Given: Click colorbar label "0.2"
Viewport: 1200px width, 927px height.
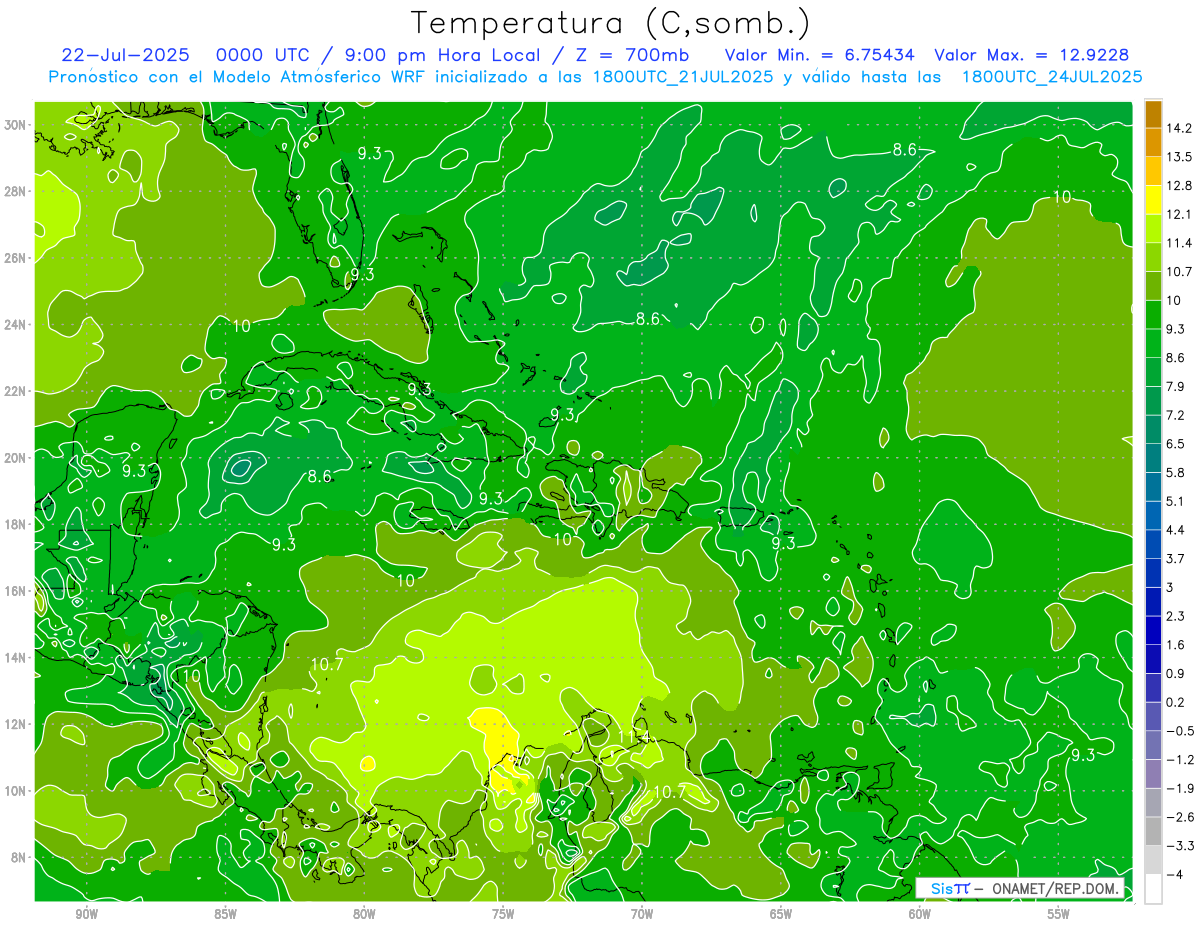Looking at the screenshot, I should [1176, 702].
